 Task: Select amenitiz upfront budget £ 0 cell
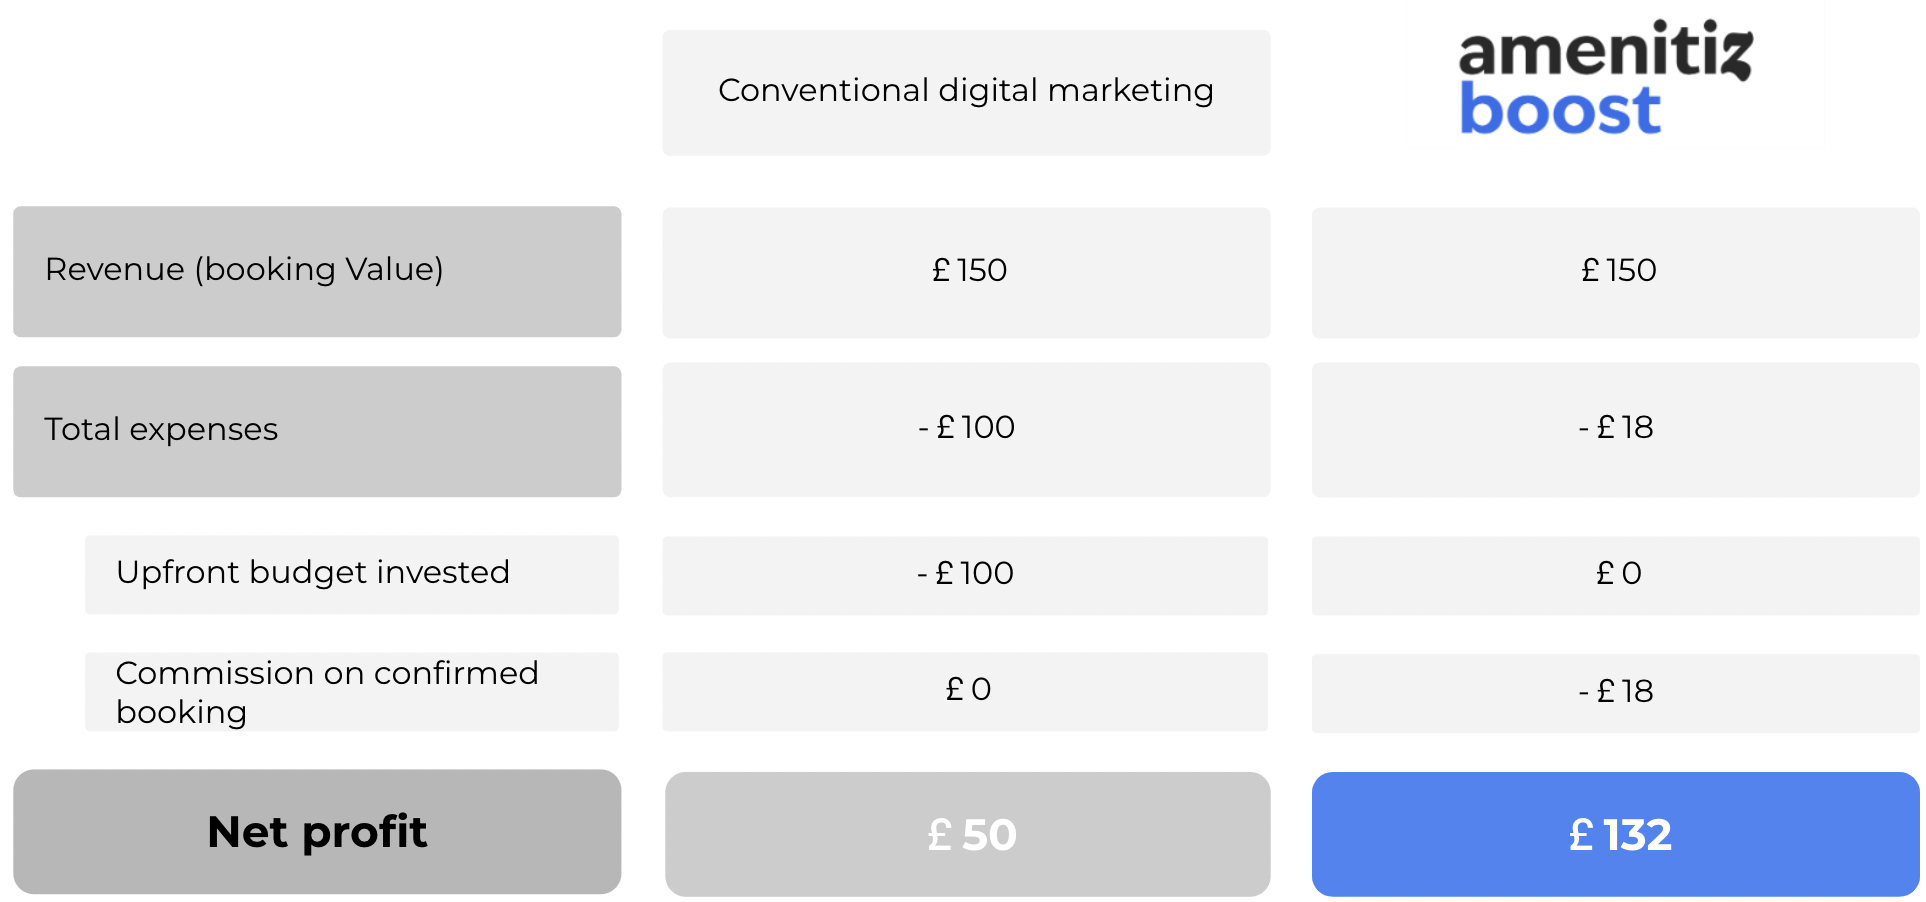coord(1615,575)
